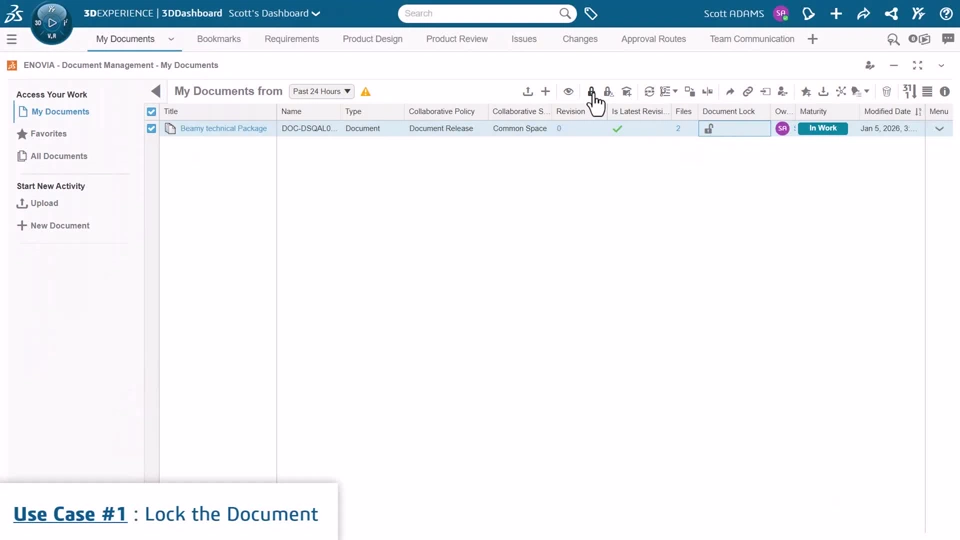Click the tag icon beside search bar

coord(591,13)
